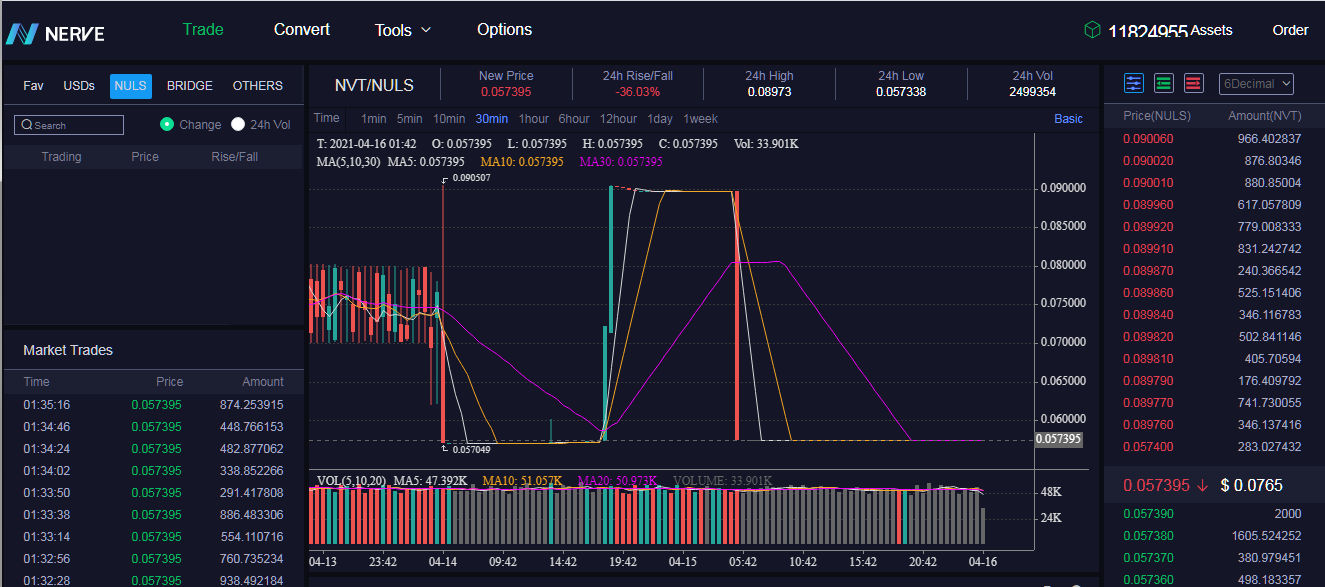
Task: Open the Time interval selector on the chart
Action: 327,118
